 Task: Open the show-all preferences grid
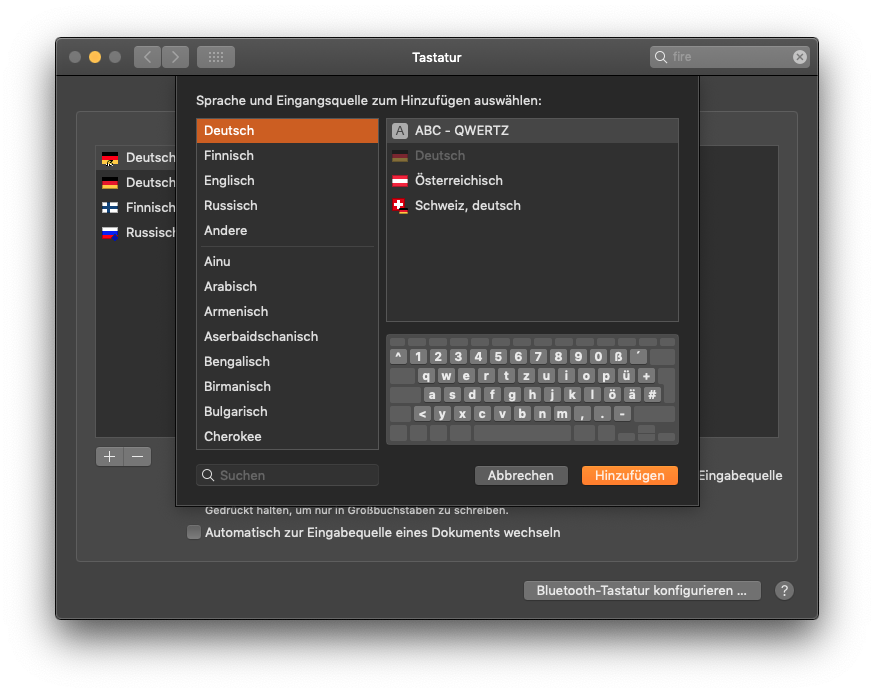216,57
